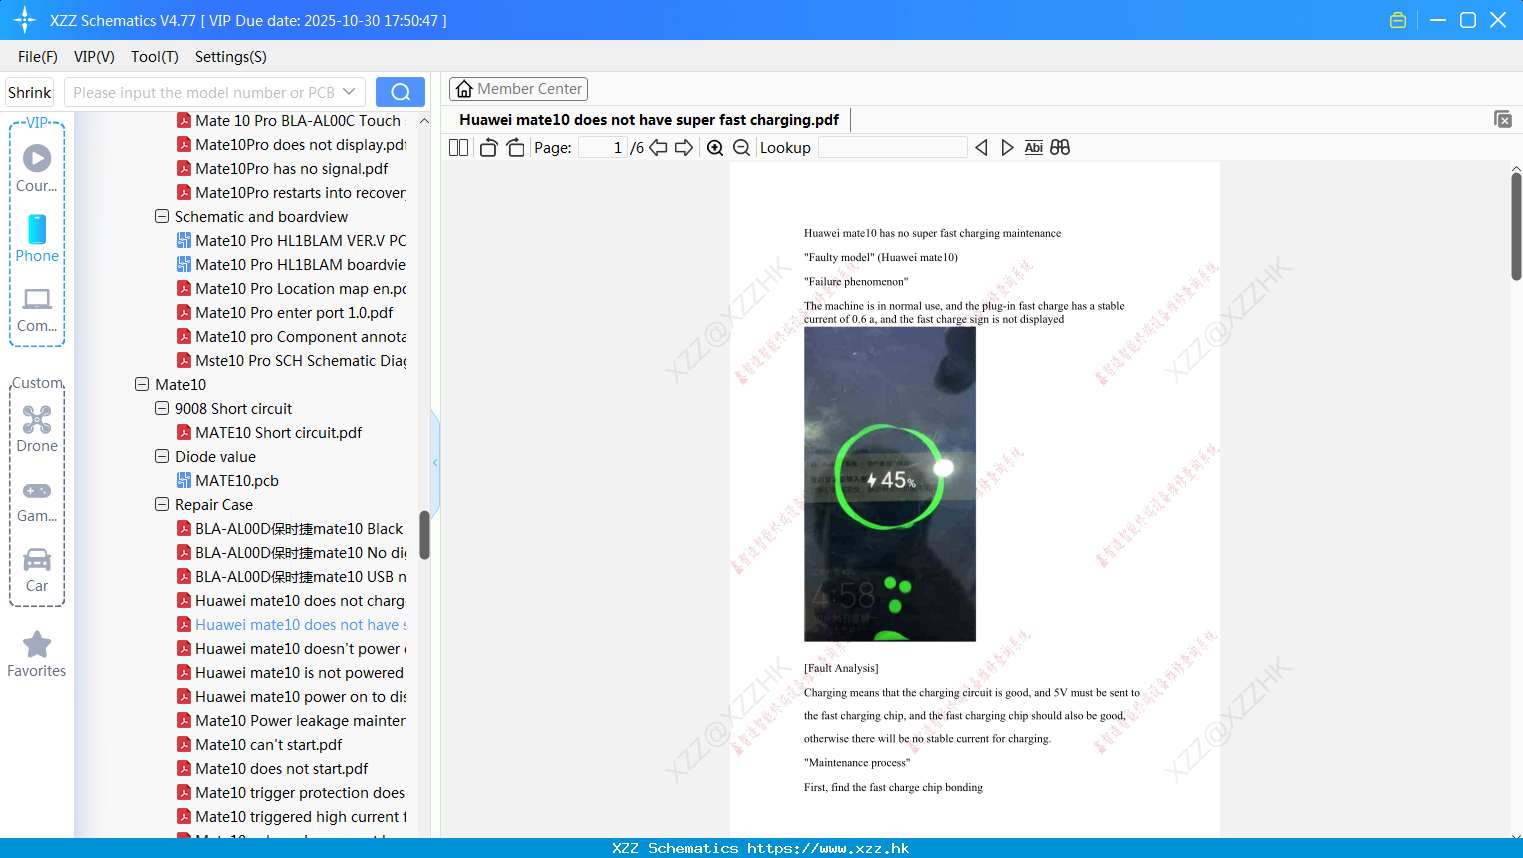Viewport: 1523px width, 858px height.
Task: Select the Phone category icon
Action: click(37, 229)
